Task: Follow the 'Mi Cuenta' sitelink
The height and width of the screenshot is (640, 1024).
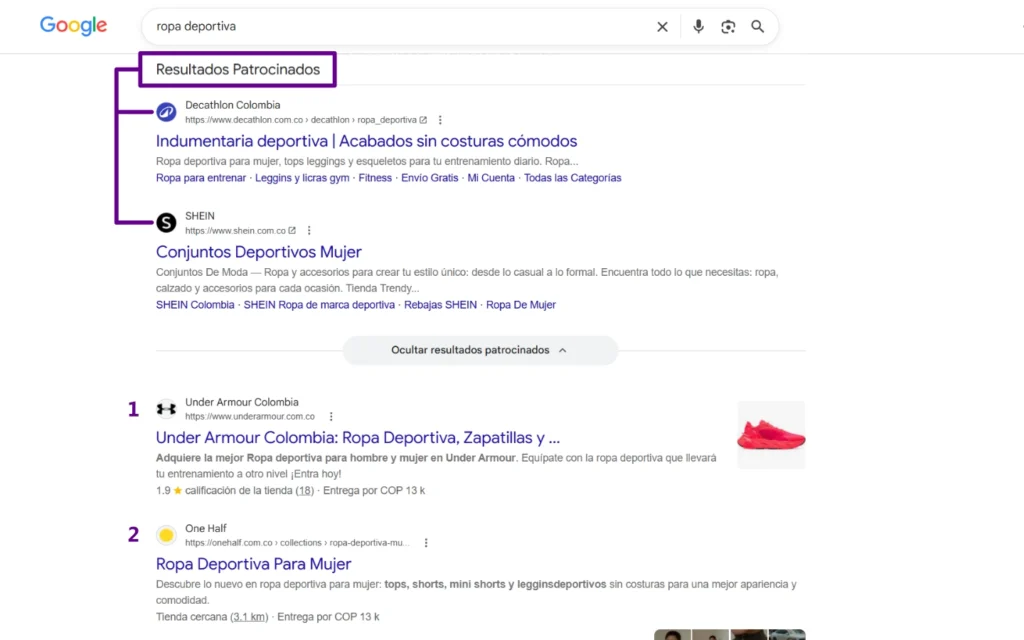Action: click(491, 178)
